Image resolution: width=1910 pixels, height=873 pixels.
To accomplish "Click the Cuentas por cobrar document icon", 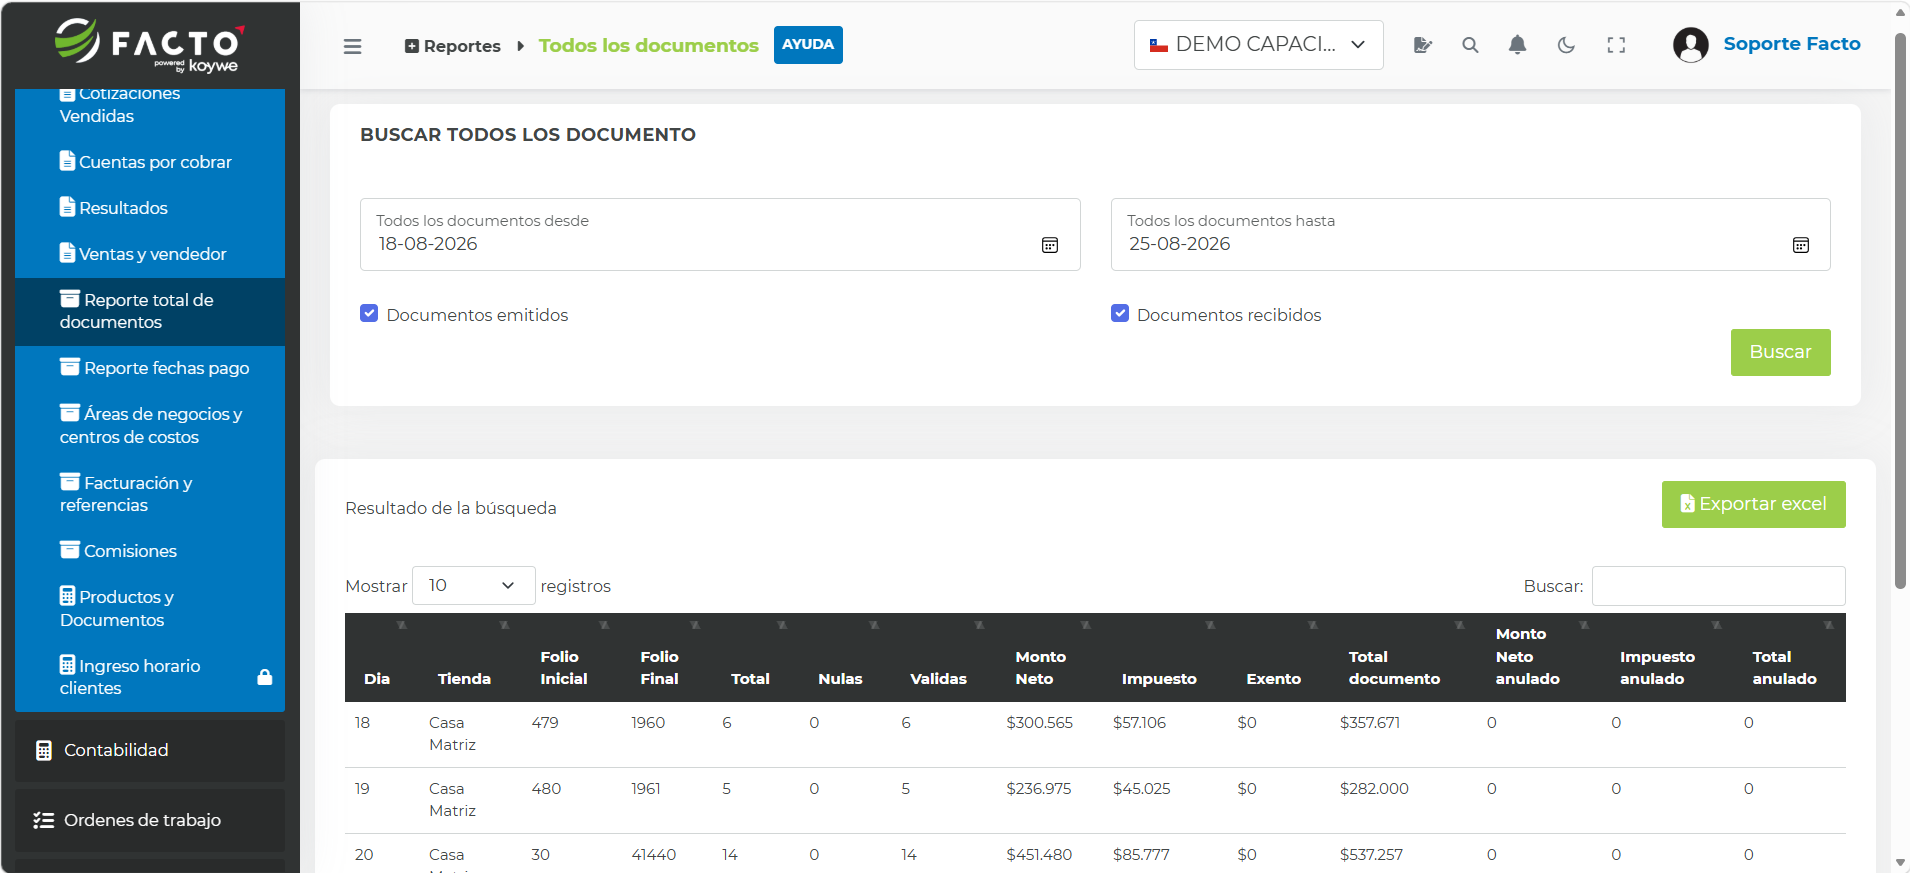I will coord(67,161).
